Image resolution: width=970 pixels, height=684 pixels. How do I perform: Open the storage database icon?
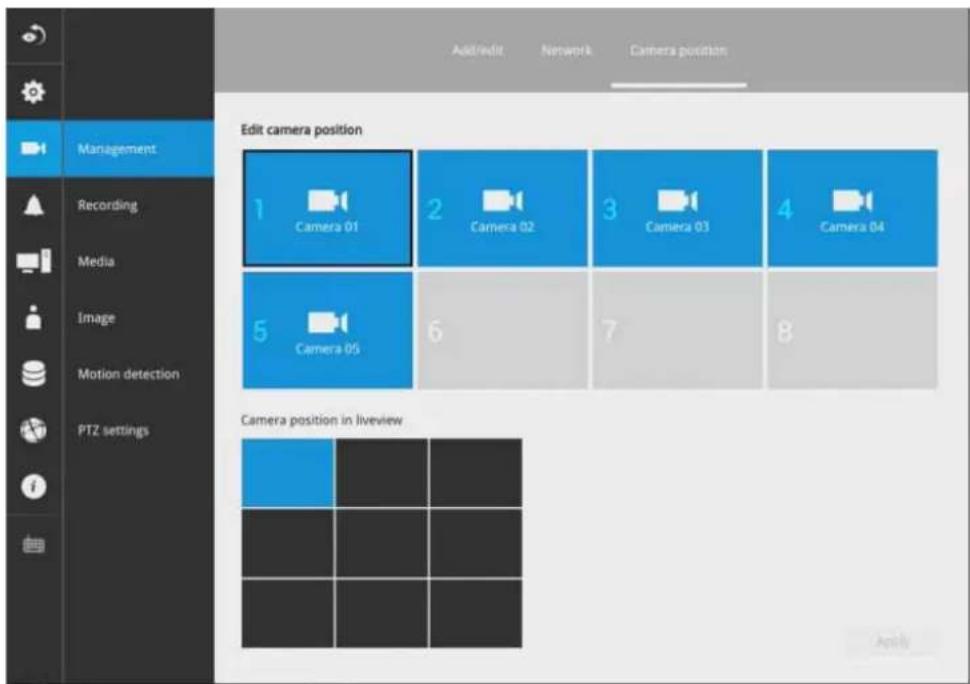click(33, 374)
